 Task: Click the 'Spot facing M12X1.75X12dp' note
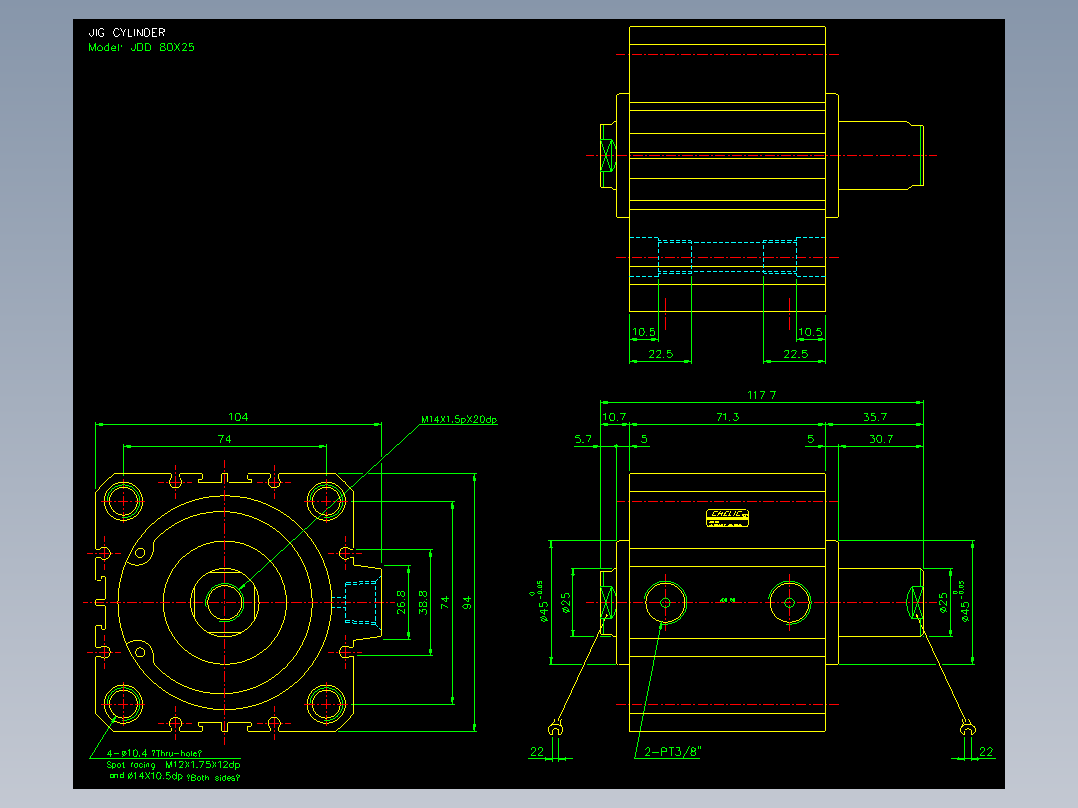pyautogui.click(x=173, y=765)
